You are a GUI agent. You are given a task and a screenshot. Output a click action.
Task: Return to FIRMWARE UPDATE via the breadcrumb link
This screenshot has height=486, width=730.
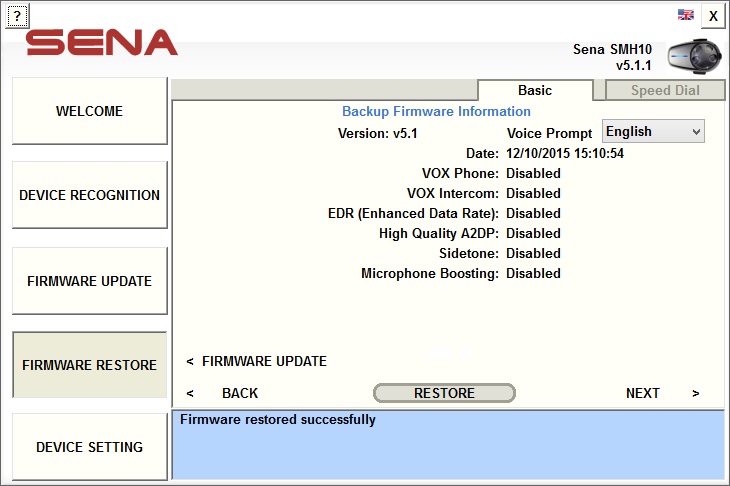[x=264, y=361]
